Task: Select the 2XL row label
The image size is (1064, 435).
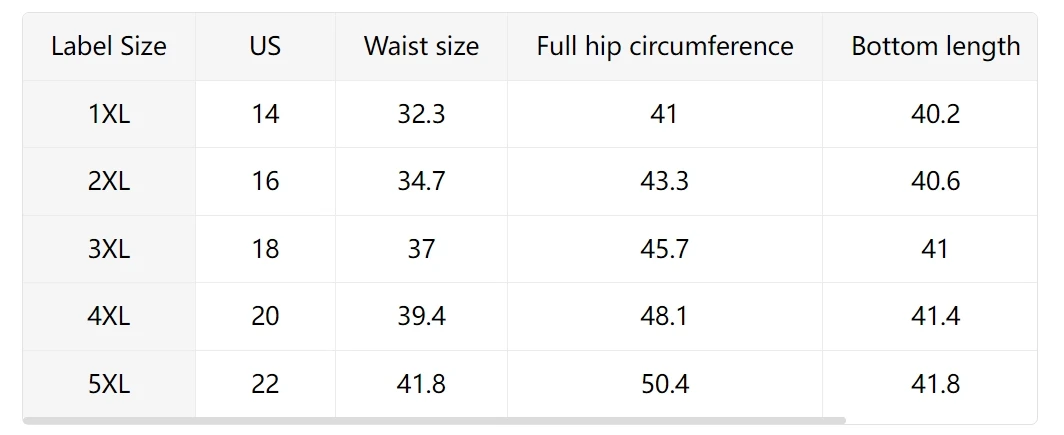Action: [109, 181]
